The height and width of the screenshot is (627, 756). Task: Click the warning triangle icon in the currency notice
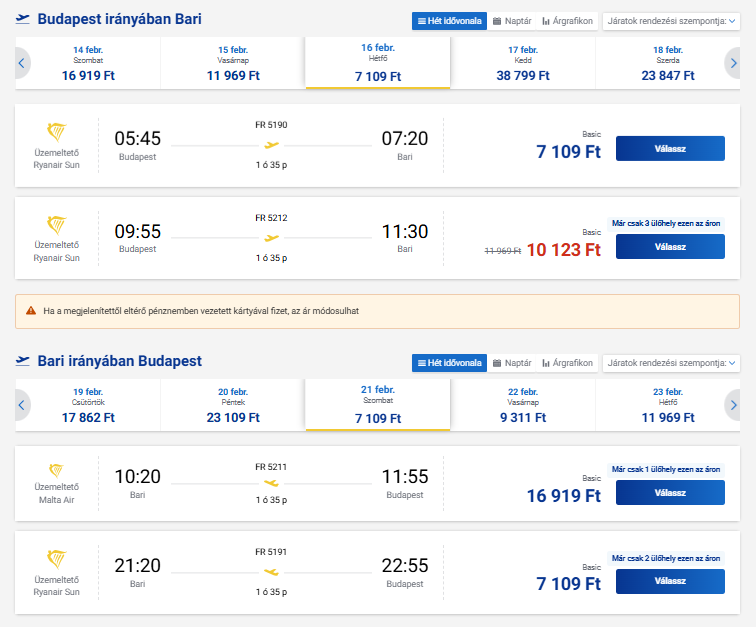(x=31, y=311)
